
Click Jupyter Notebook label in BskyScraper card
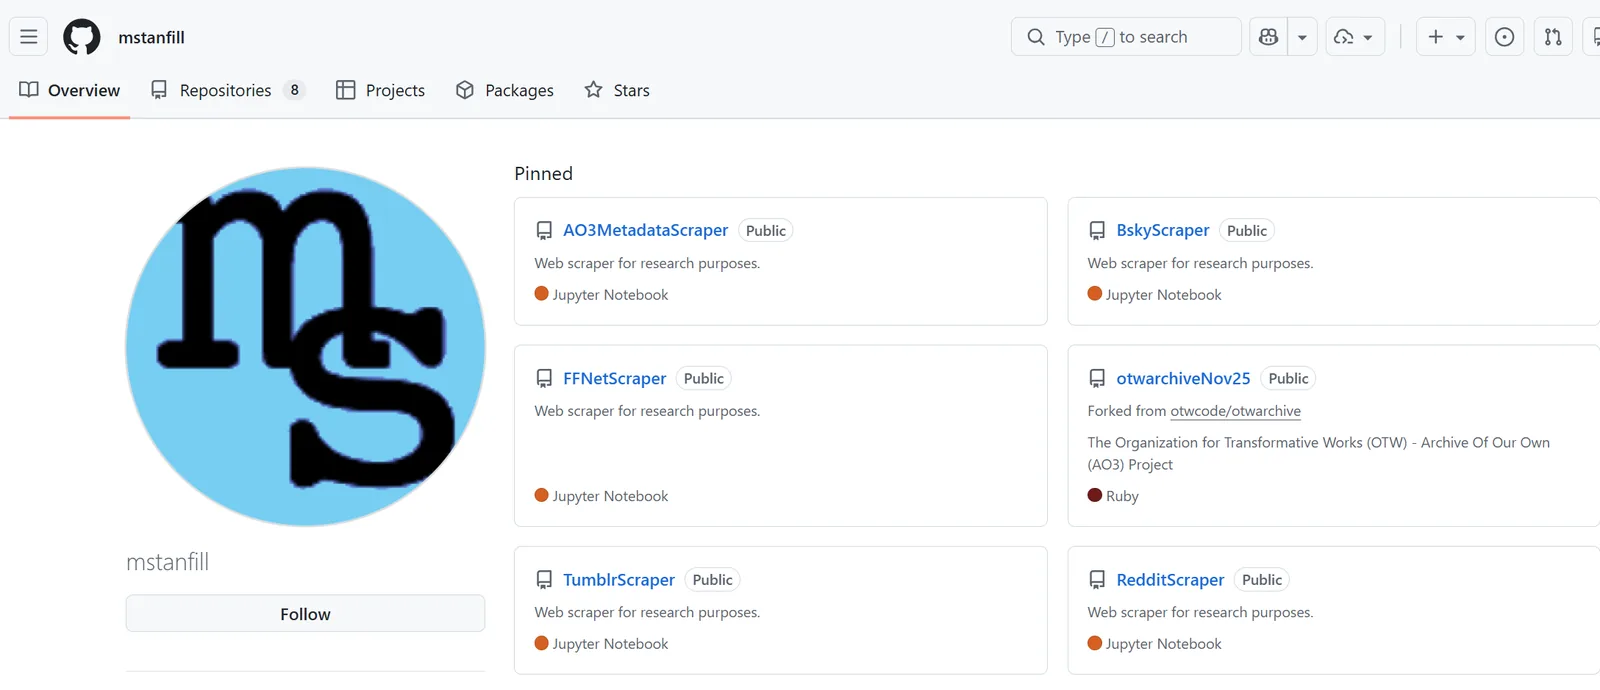[1164, 295]
